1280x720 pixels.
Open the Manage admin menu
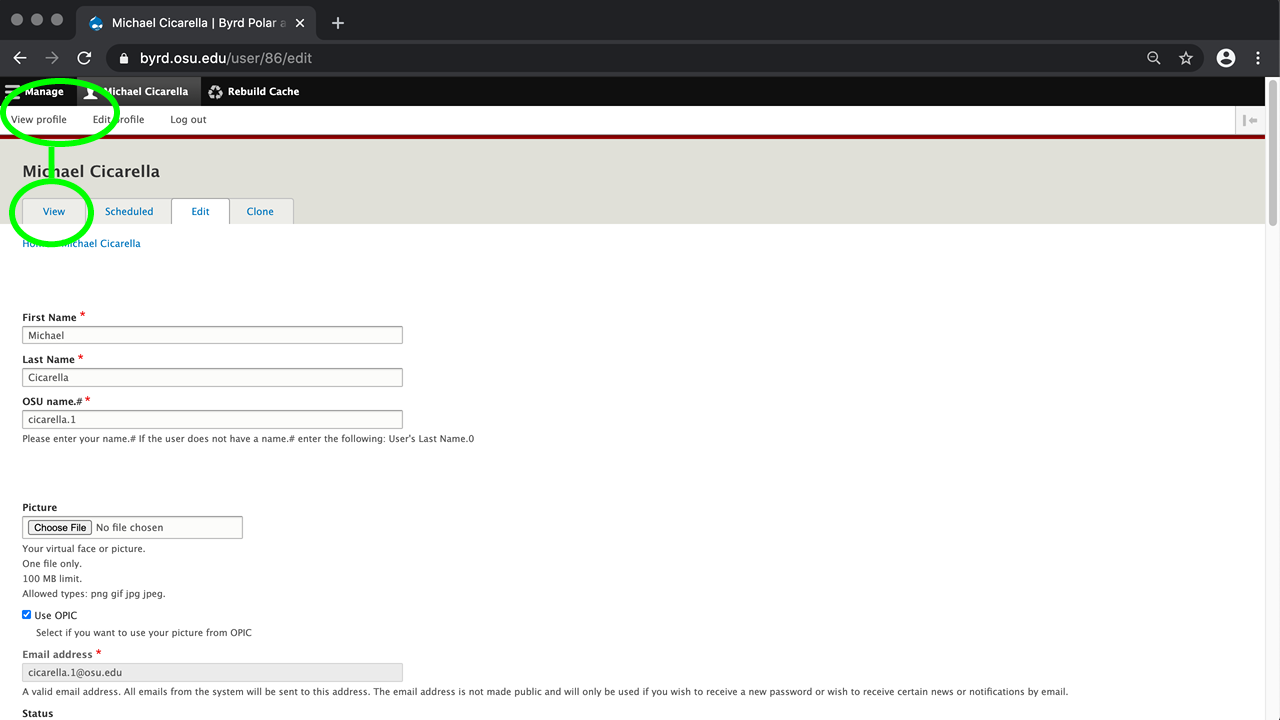click(35, 91)
